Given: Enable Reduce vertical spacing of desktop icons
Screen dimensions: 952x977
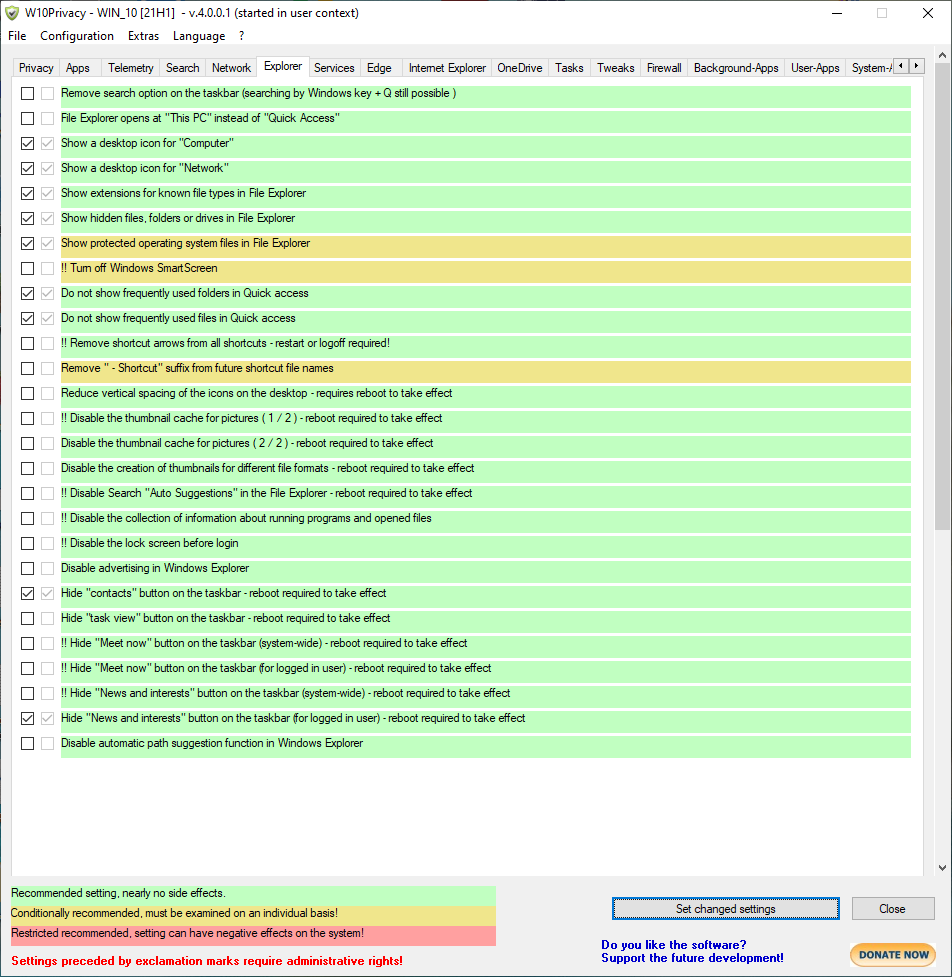Looking at the screenshot, I should click(27, 393).
